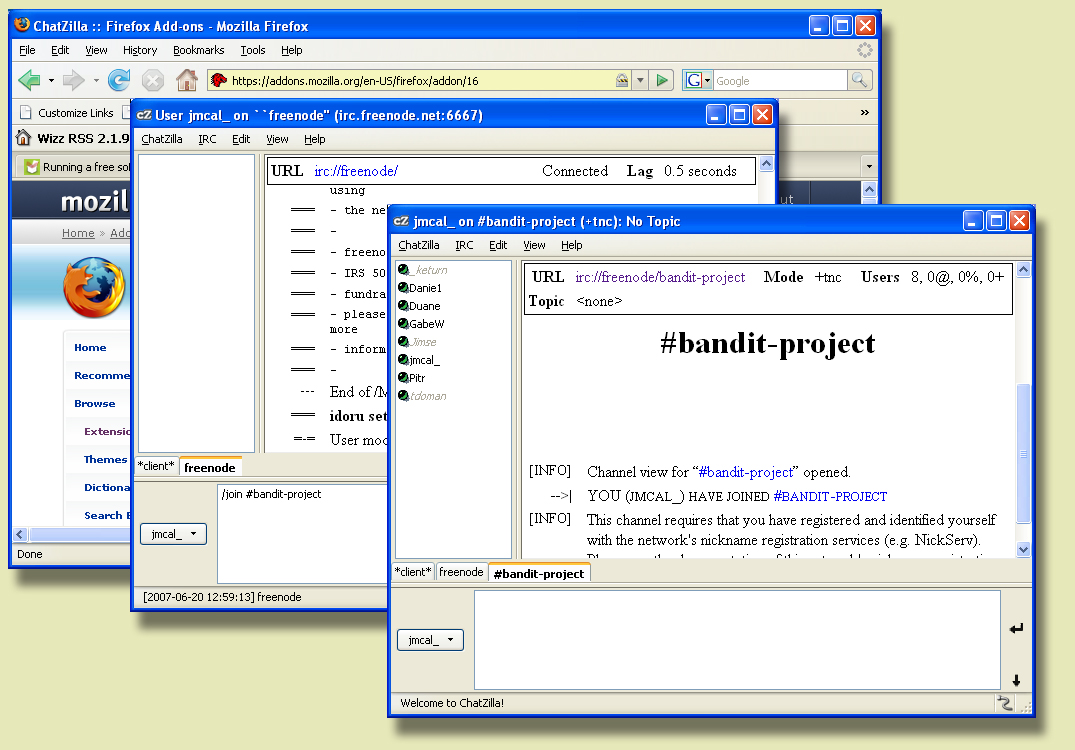This screenshot has width=1075, height=750.
Task: Click the site favicon in address bar
Action: click(x=219, y=80)
